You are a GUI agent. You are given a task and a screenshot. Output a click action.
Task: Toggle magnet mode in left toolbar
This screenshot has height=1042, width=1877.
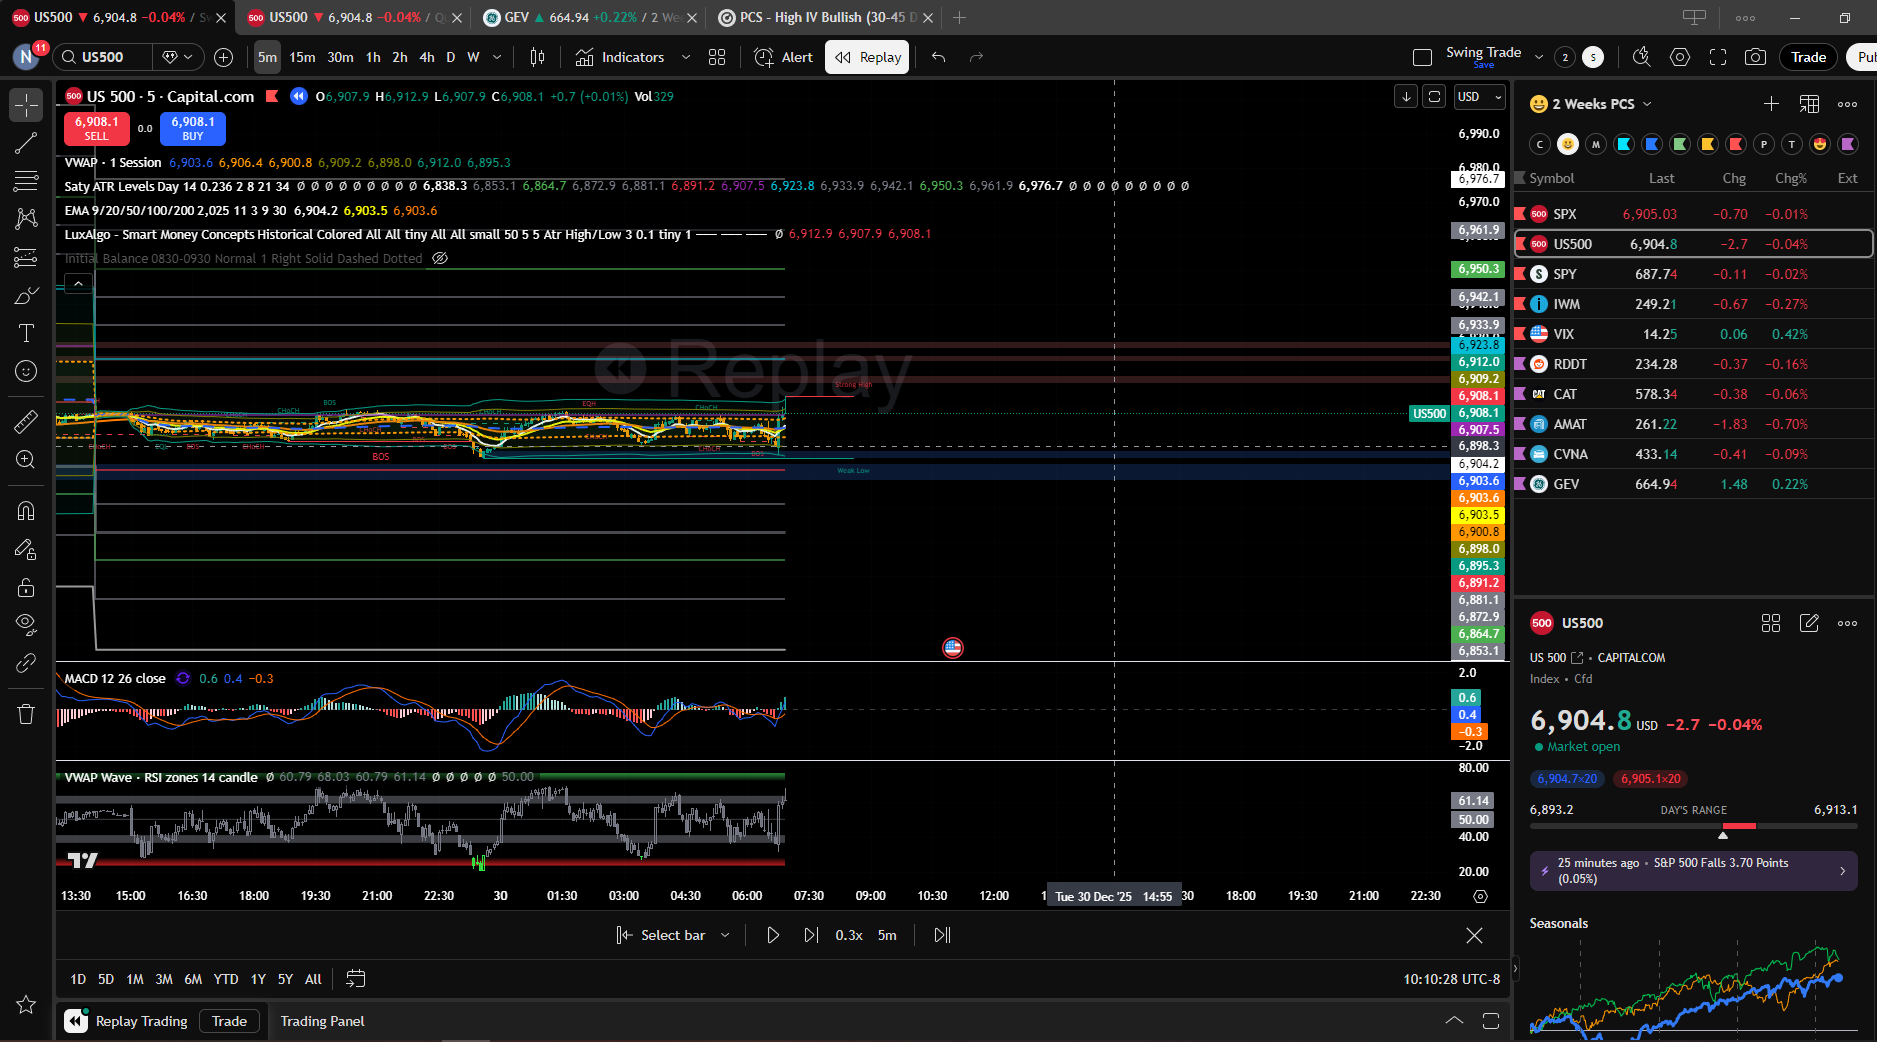coord(26,511)
